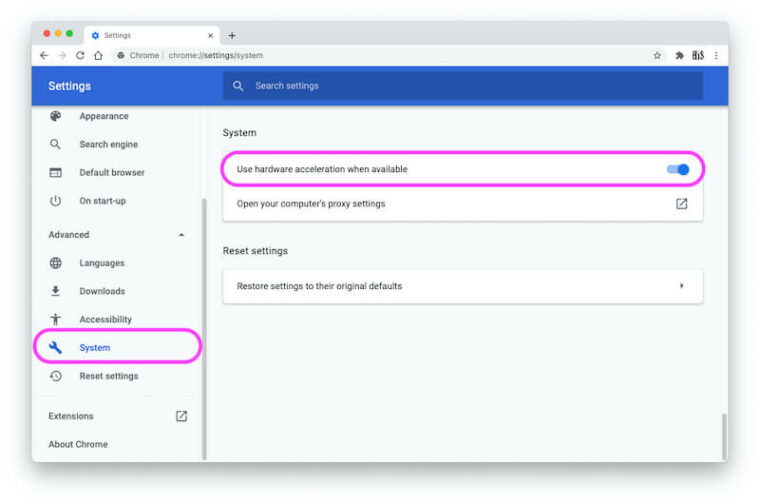This screenshot has height=504, width=760.
Task: Go to the home page icon
Action: point(98,56)
